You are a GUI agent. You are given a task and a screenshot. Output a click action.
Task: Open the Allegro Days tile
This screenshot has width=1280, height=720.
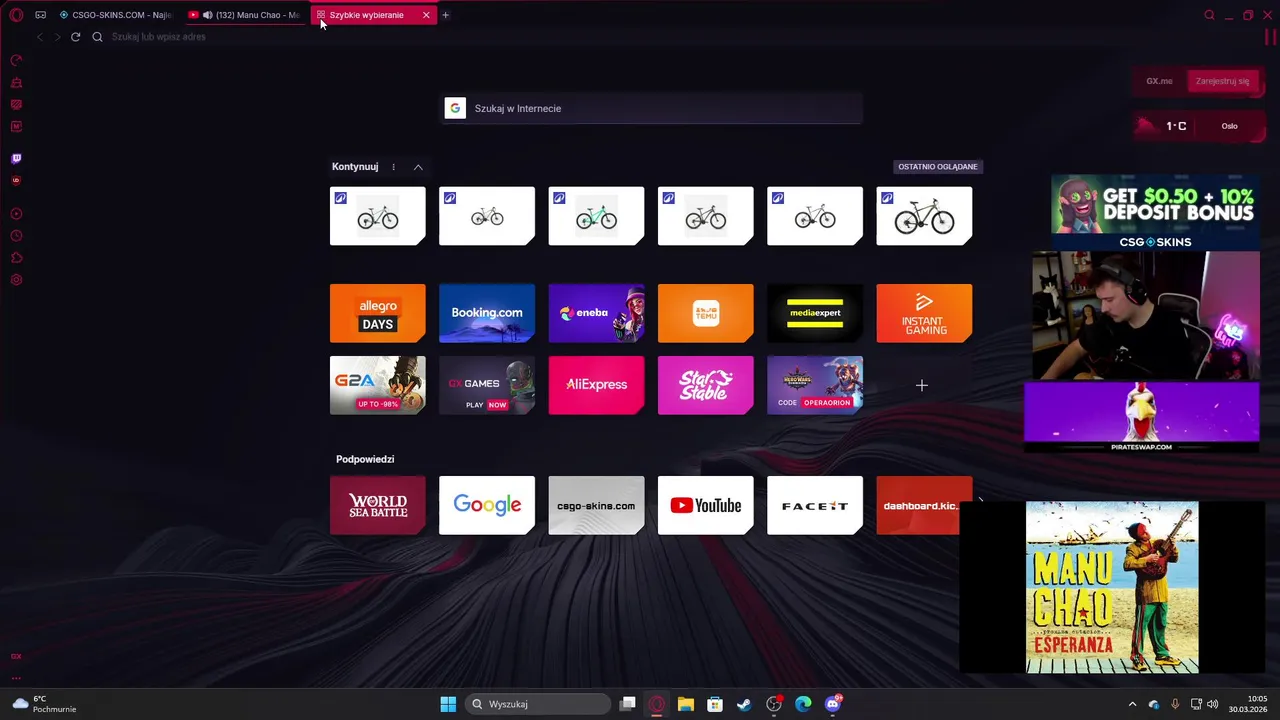tap(378, 313)
